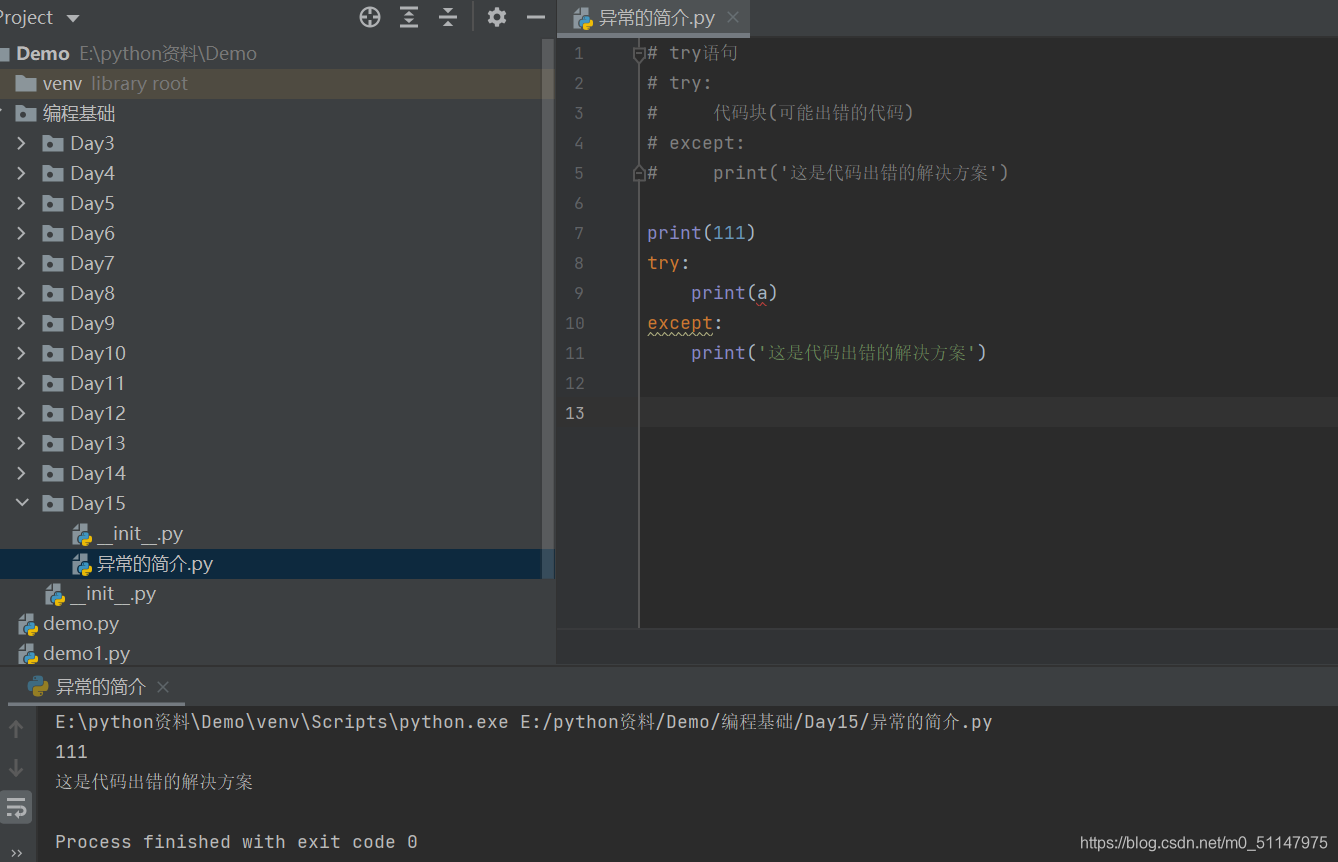Expand the Day9 folder
This screenshot has width=1338, height=862.
click(x=21, y=324)
